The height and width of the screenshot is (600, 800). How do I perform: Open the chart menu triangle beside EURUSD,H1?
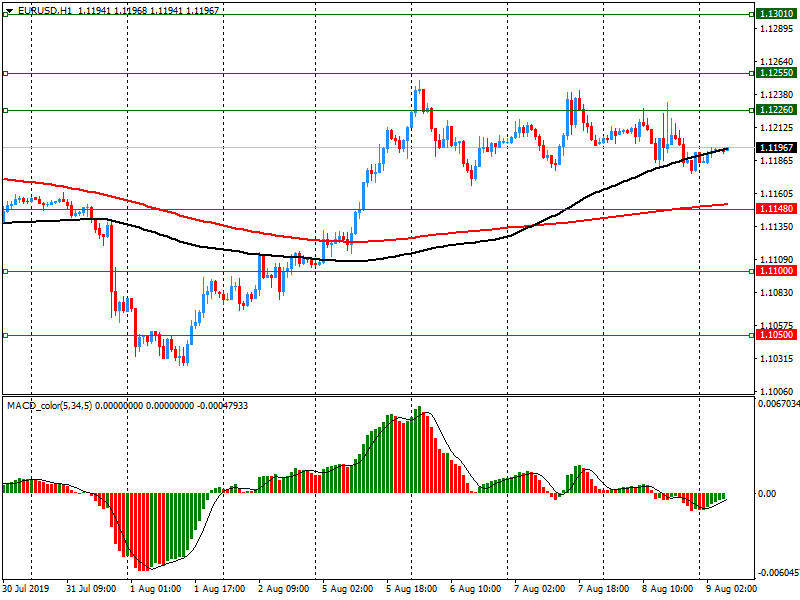pyautogui.click(x=9, y=11)
